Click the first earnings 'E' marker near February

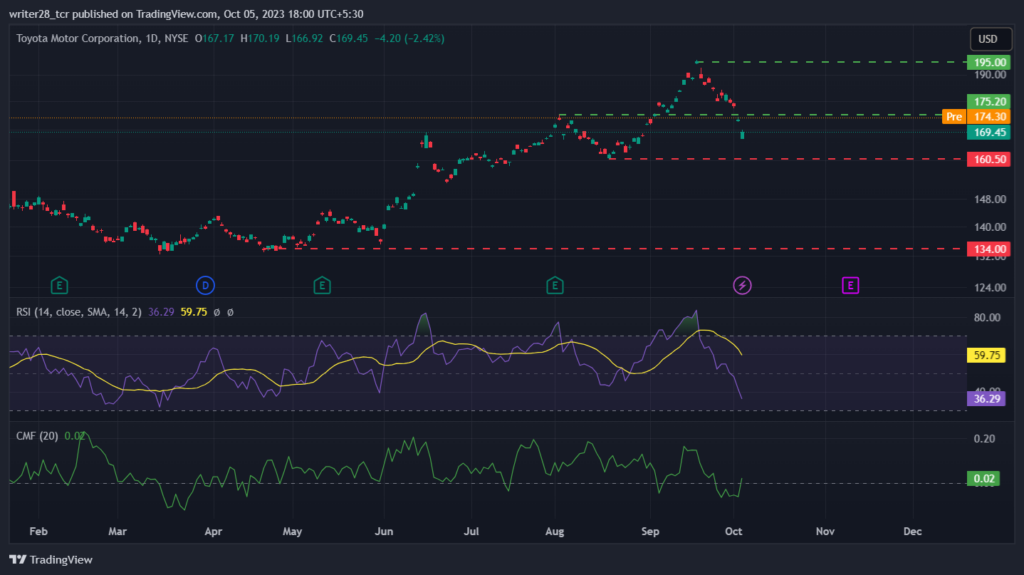point(59,286)
